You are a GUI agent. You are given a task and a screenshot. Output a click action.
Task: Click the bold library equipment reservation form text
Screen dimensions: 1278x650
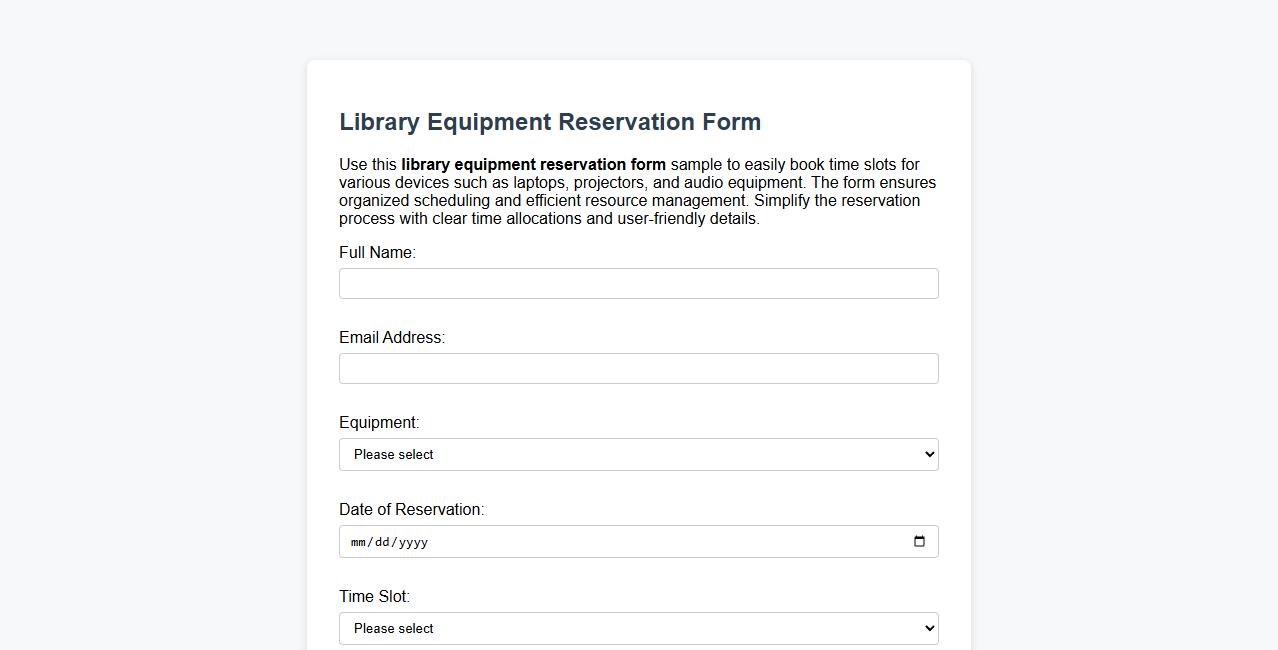pyautogui.click(x=532, y=164)
